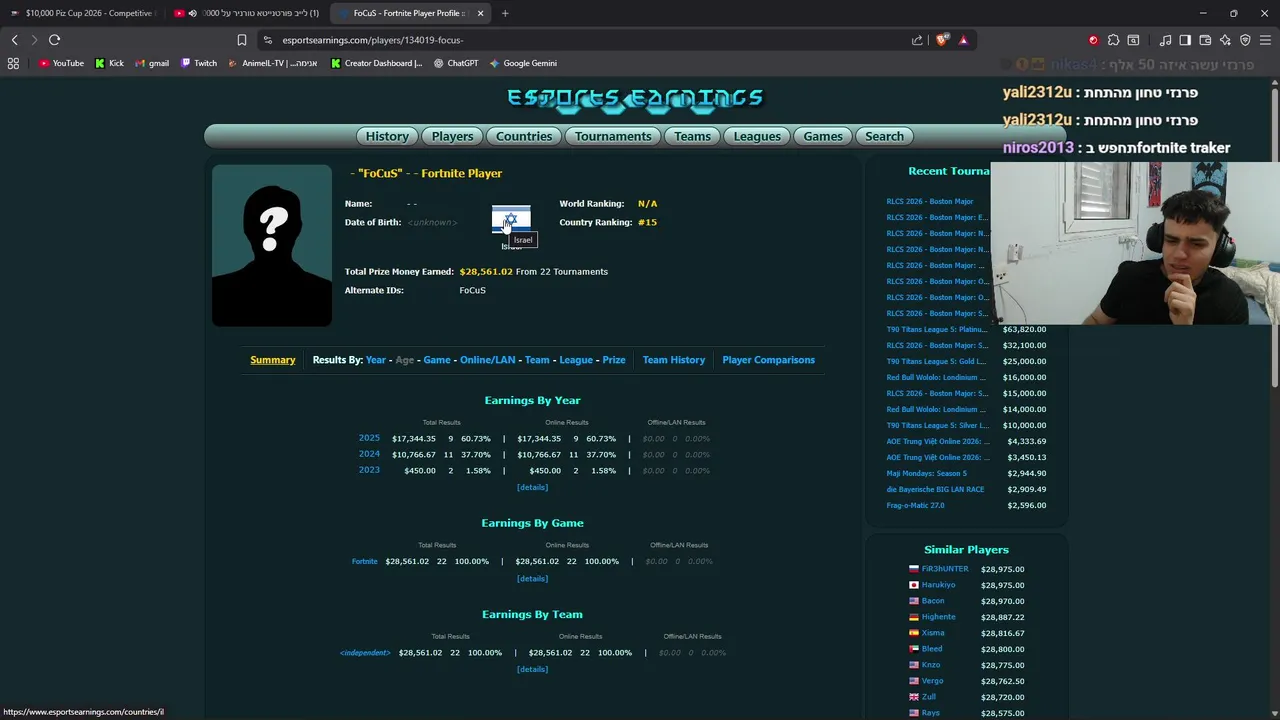
Task: Close the FoCuS Fortnite Player Profile tab
Action: (480, 13)
